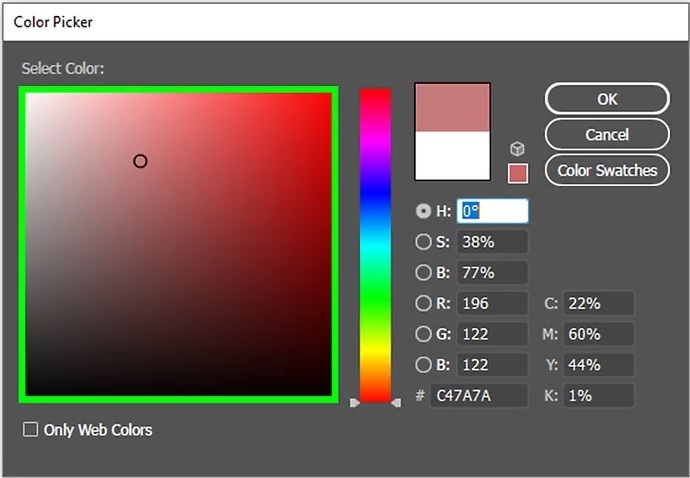The image size is (690, 478).
Task: Click the C cyan percentage field
Action: (x=598, y=304)
